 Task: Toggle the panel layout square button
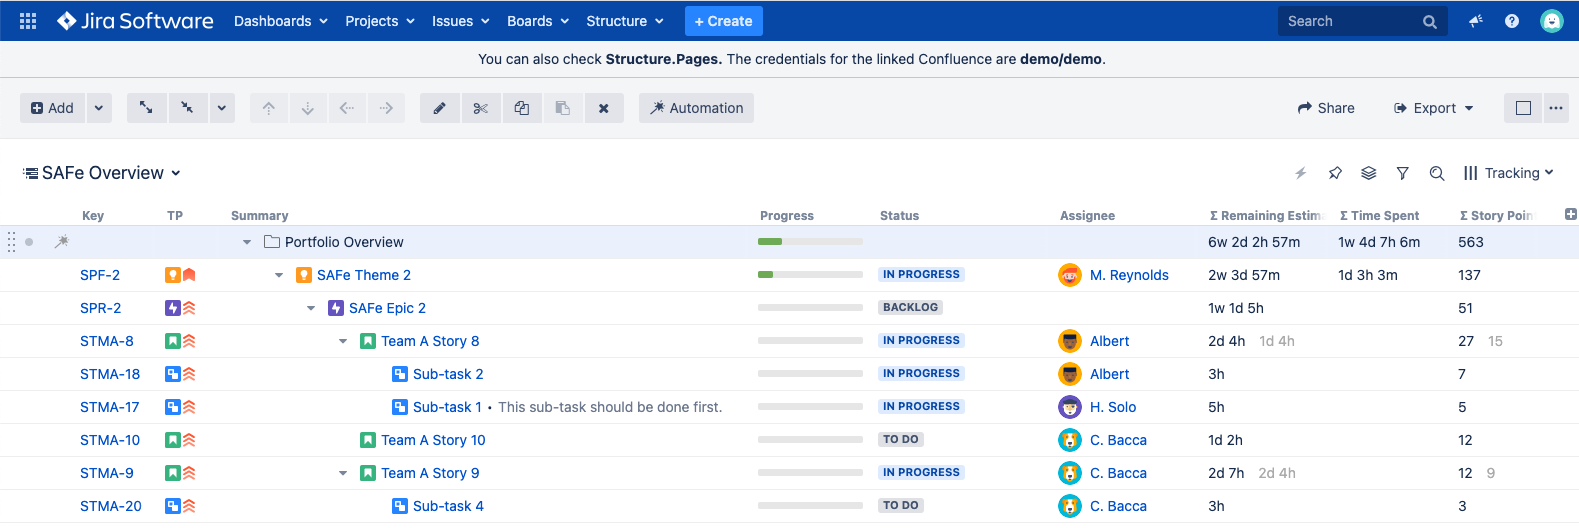point(1523,108)
